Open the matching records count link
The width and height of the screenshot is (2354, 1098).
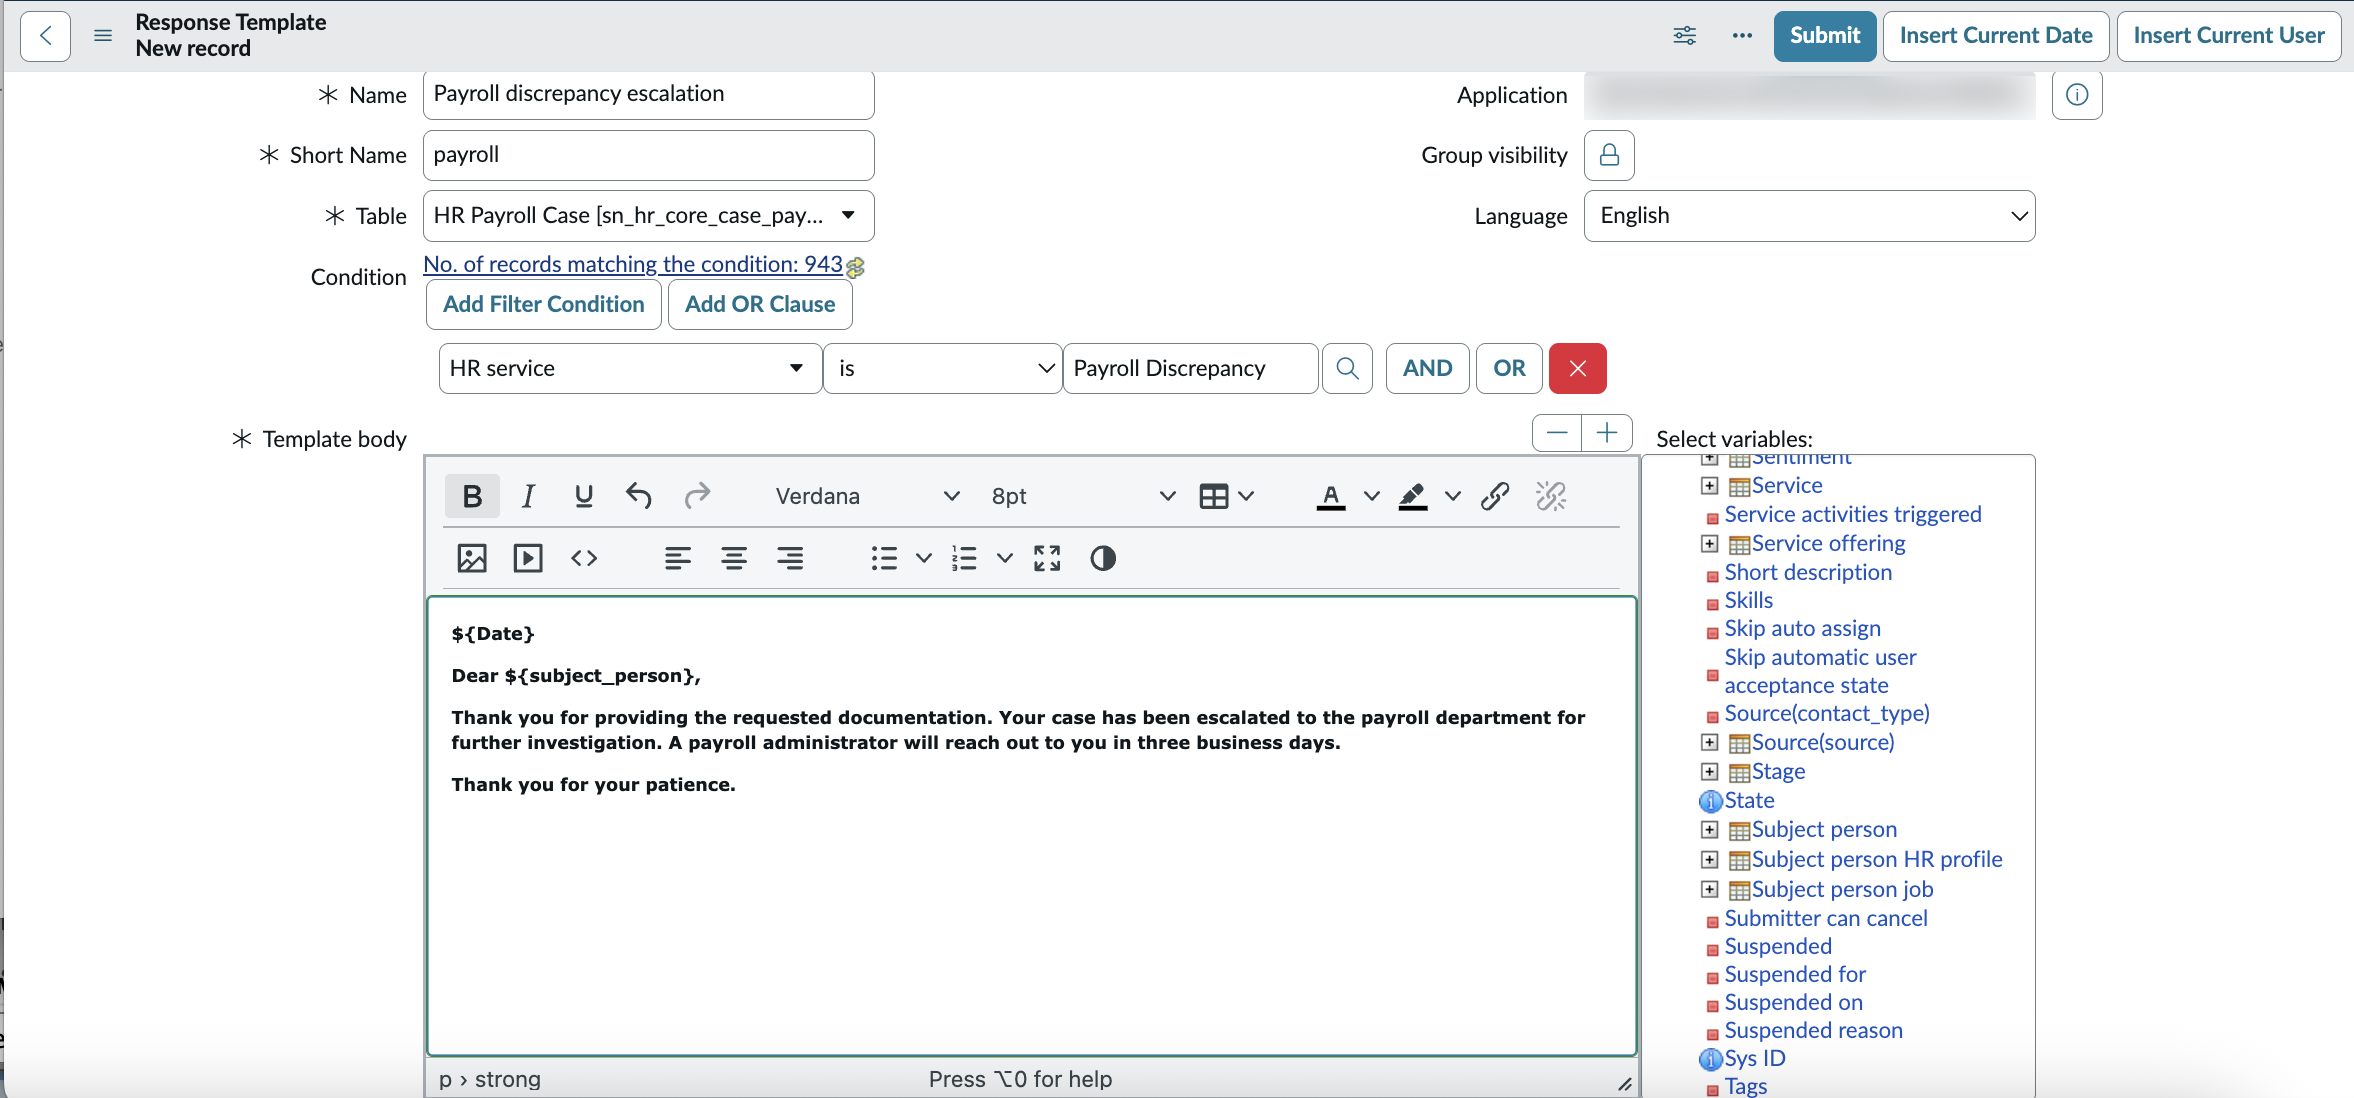coord(633,264)
